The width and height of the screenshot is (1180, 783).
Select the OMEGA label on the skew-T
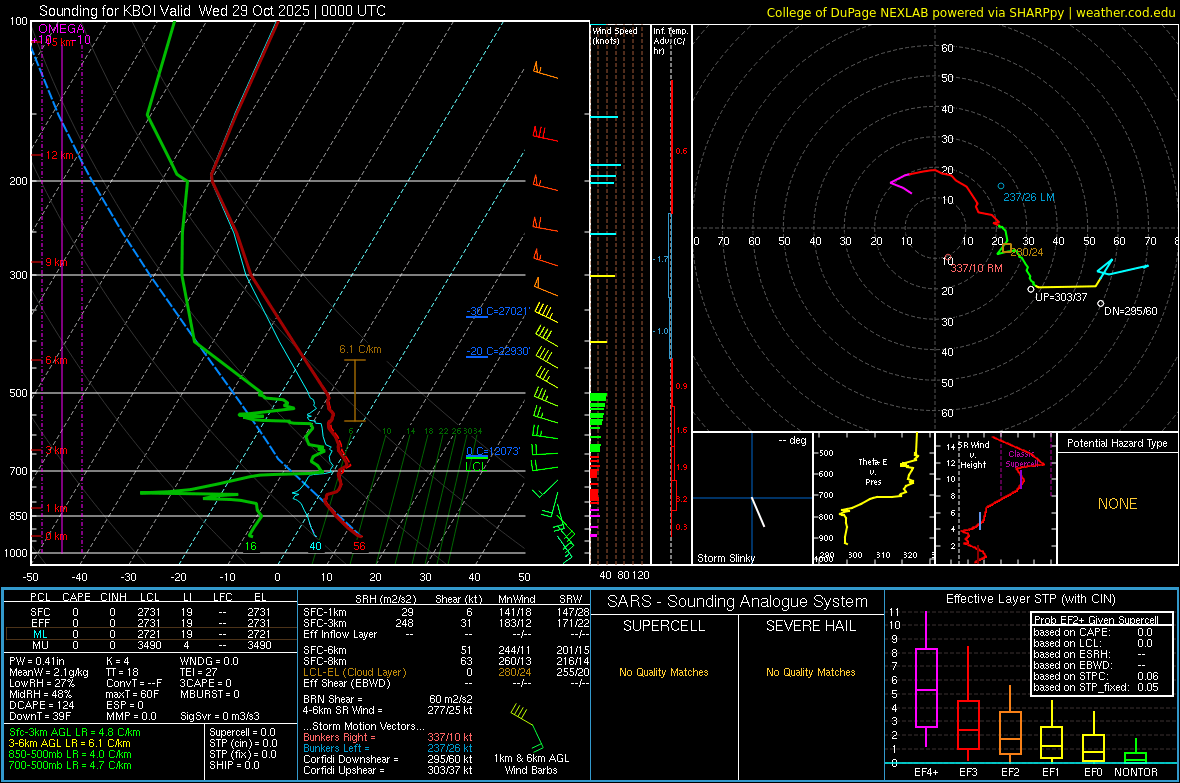[61, 29]
